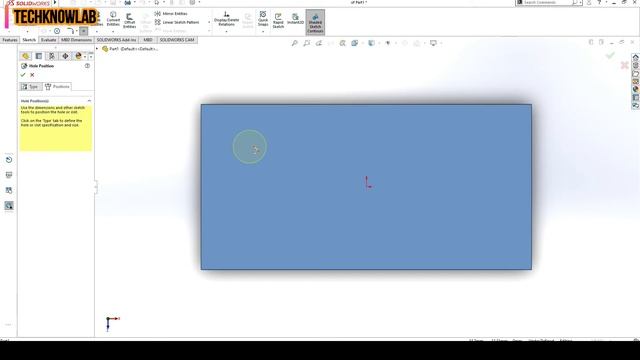Toggle Shaded Sketch Contours

pyautogui.click(x=315, y=22)
